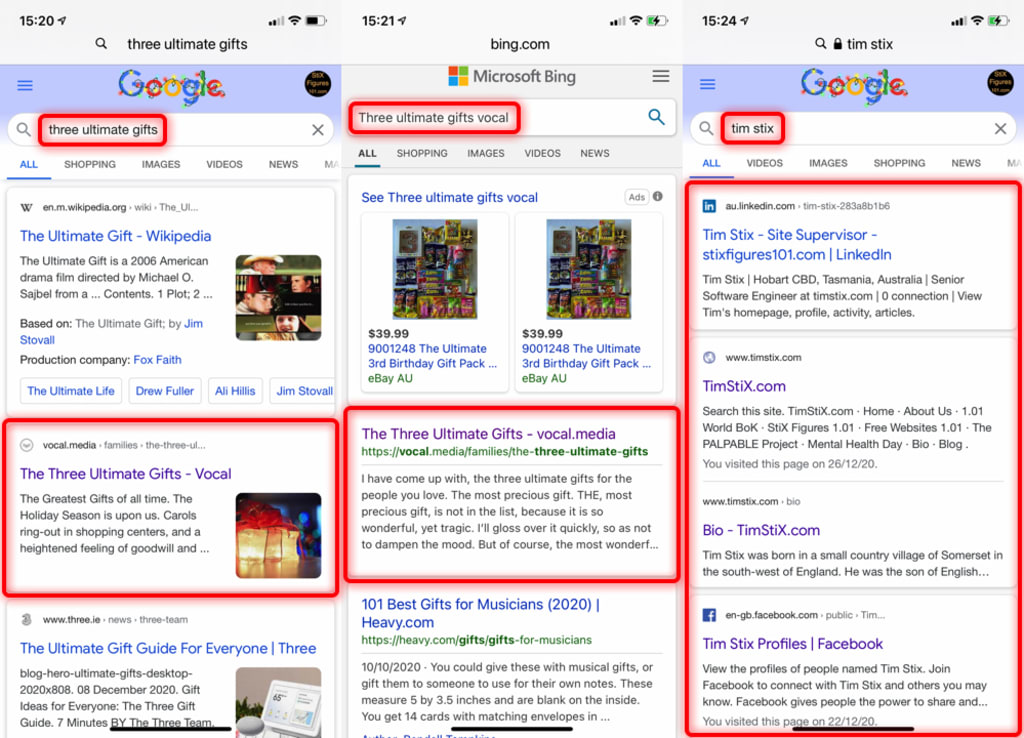Tap magnifier inside 'three ultimate gifts' search box
The width and height of the screenshot is (1024, 738).
(24, 129)
